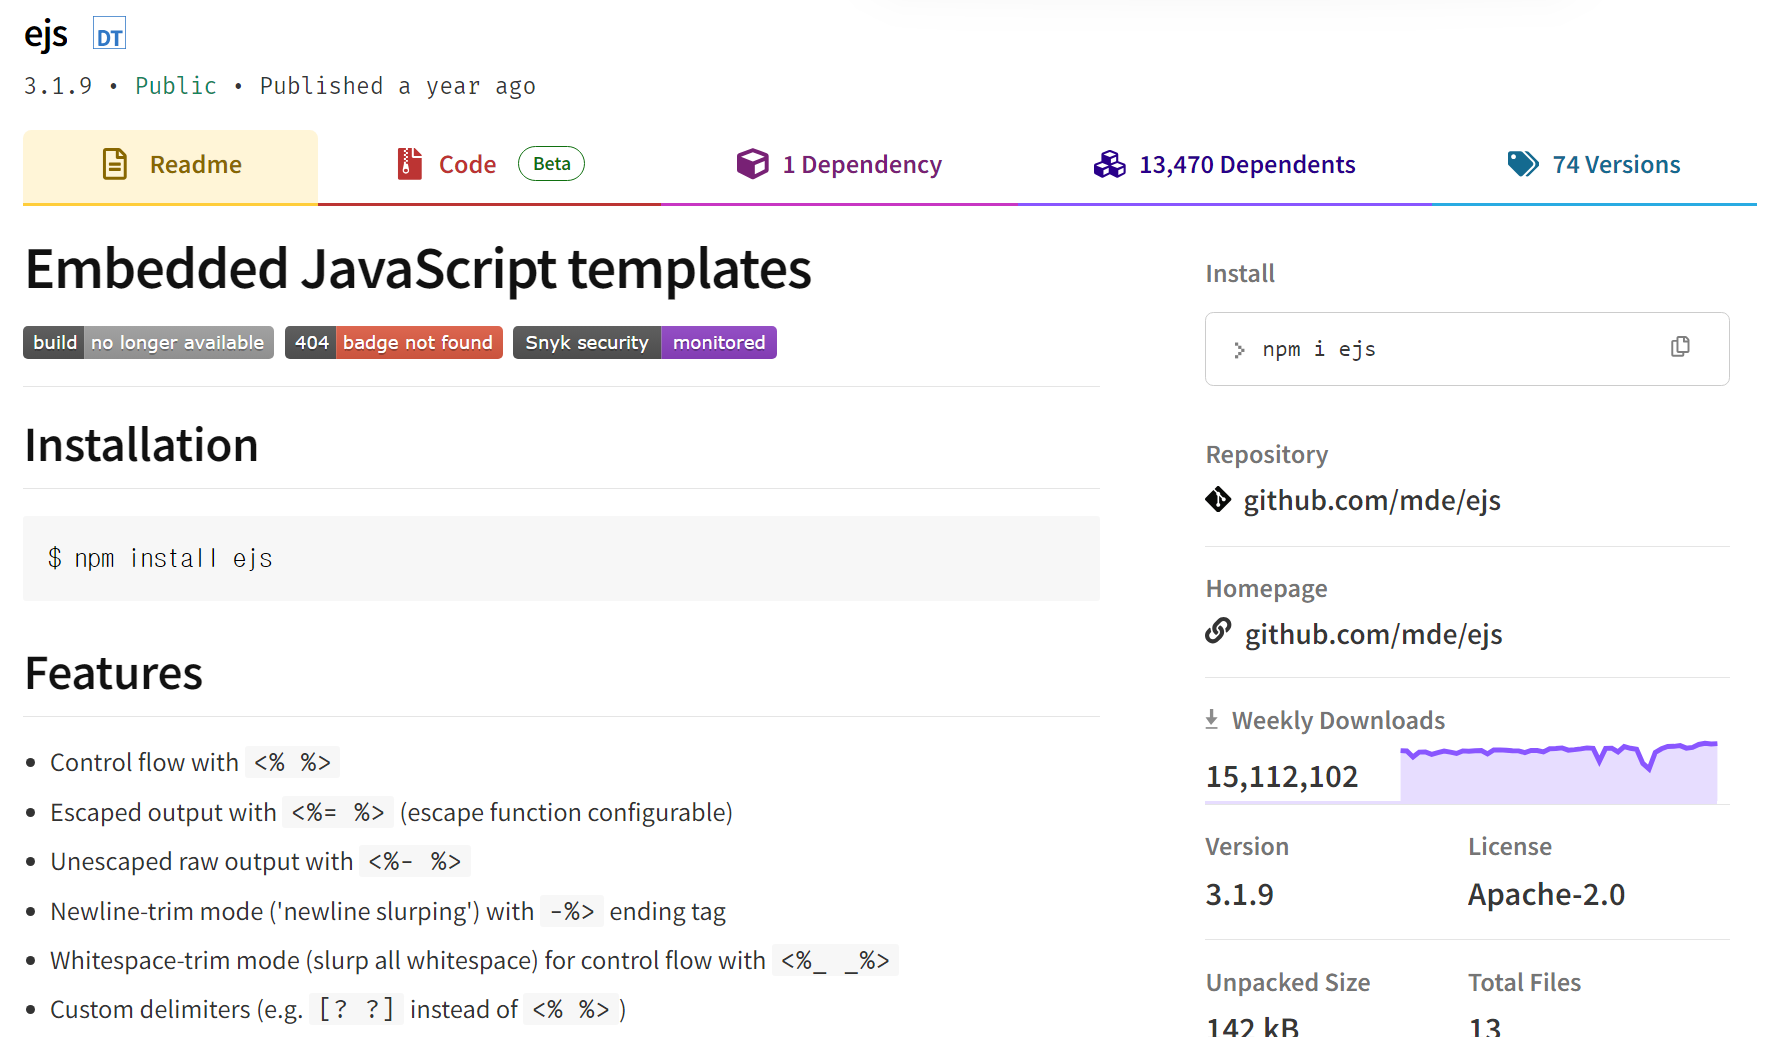Click the ejs package title
This screenshot has width=1772, height=1037.
[46, 34]
